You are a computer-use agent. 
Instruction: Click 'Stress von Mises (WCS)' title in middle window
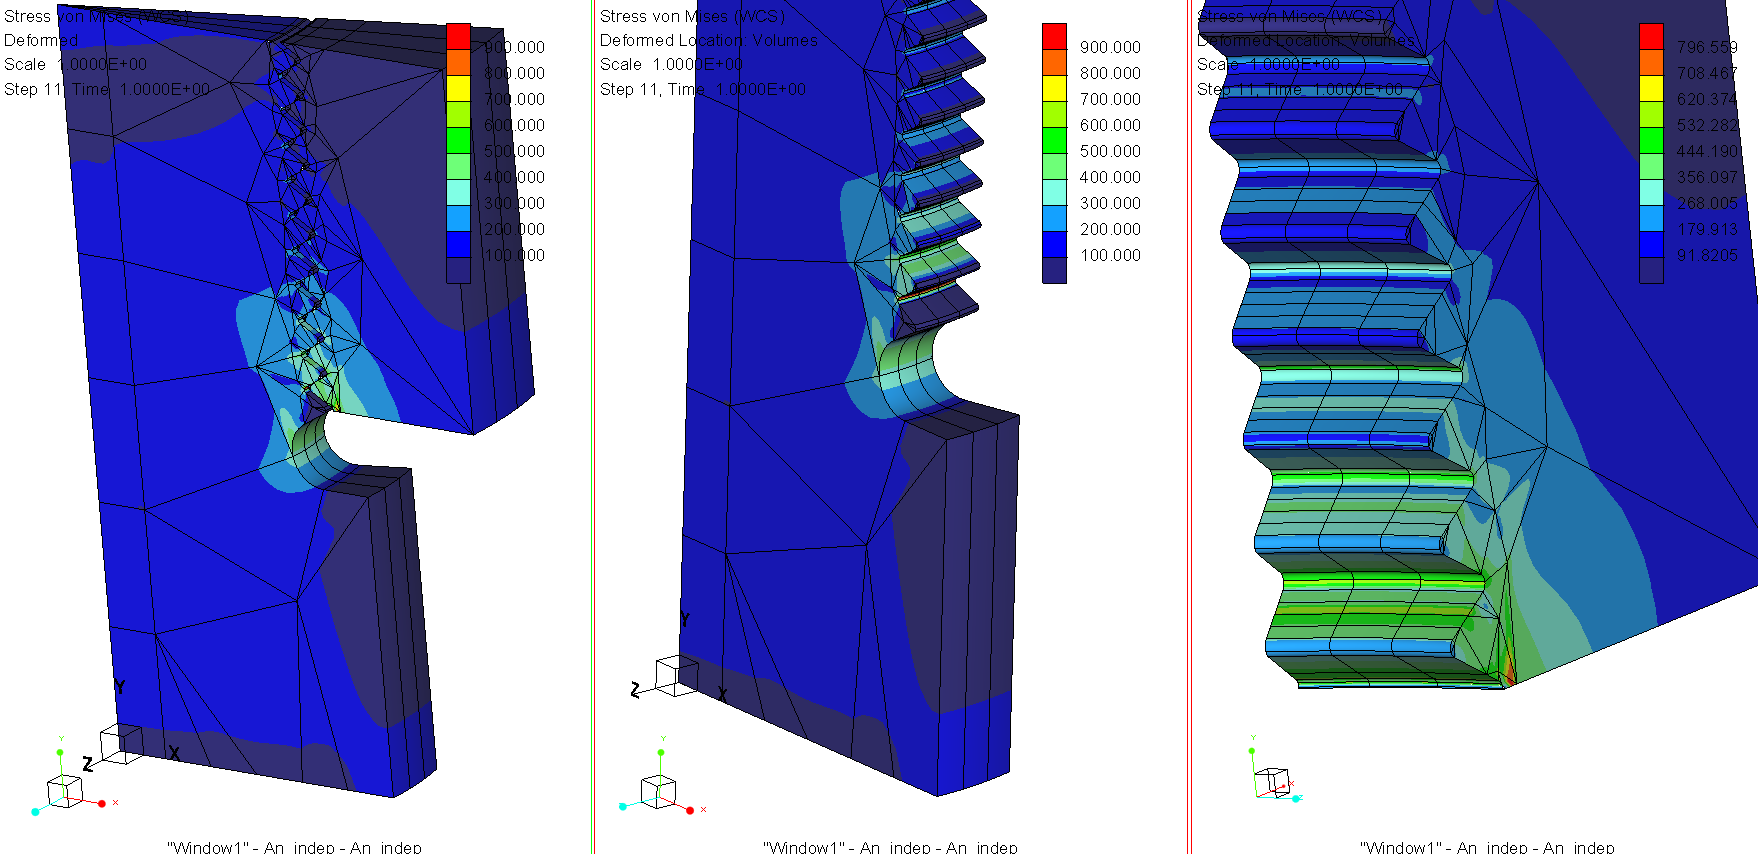pyautogui.click(x=692, y=16)
